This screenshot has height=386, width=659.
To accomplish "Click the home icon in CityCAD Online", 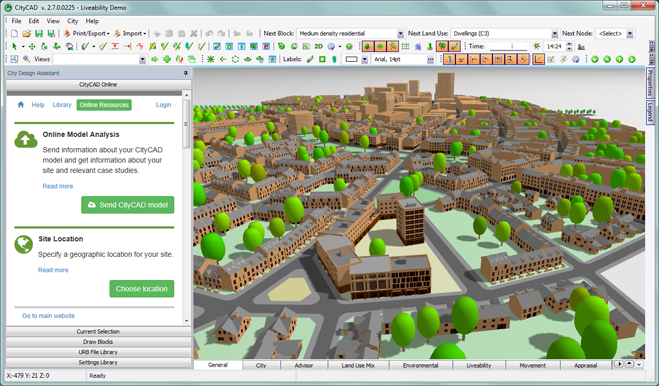I will [x=21, y=105].
